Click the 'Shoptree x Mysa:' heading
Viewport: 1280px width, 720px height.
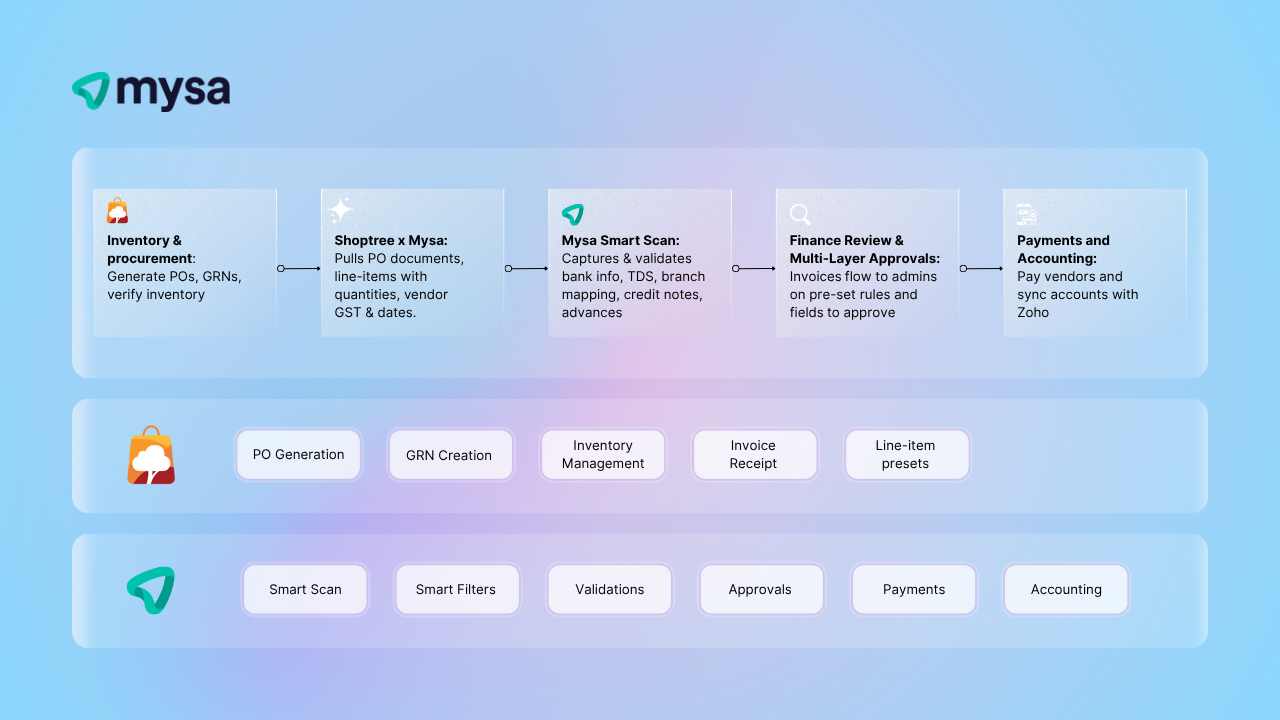click(391, 240)
